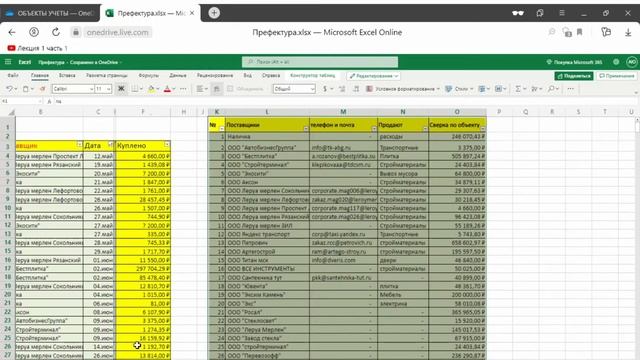
Task: Switch to the Рецензирование ribbon tab
Action: tap(215, 76)
